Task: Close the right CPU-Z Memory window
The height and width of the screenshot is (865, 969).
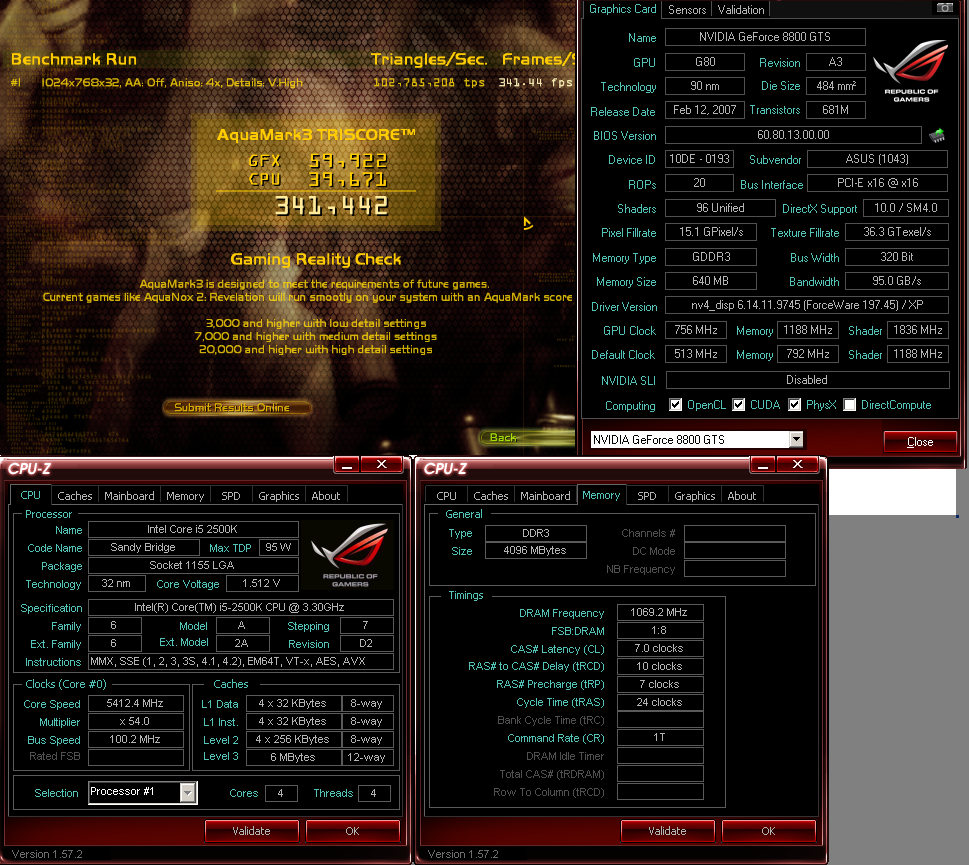Action: coord(797,465)
